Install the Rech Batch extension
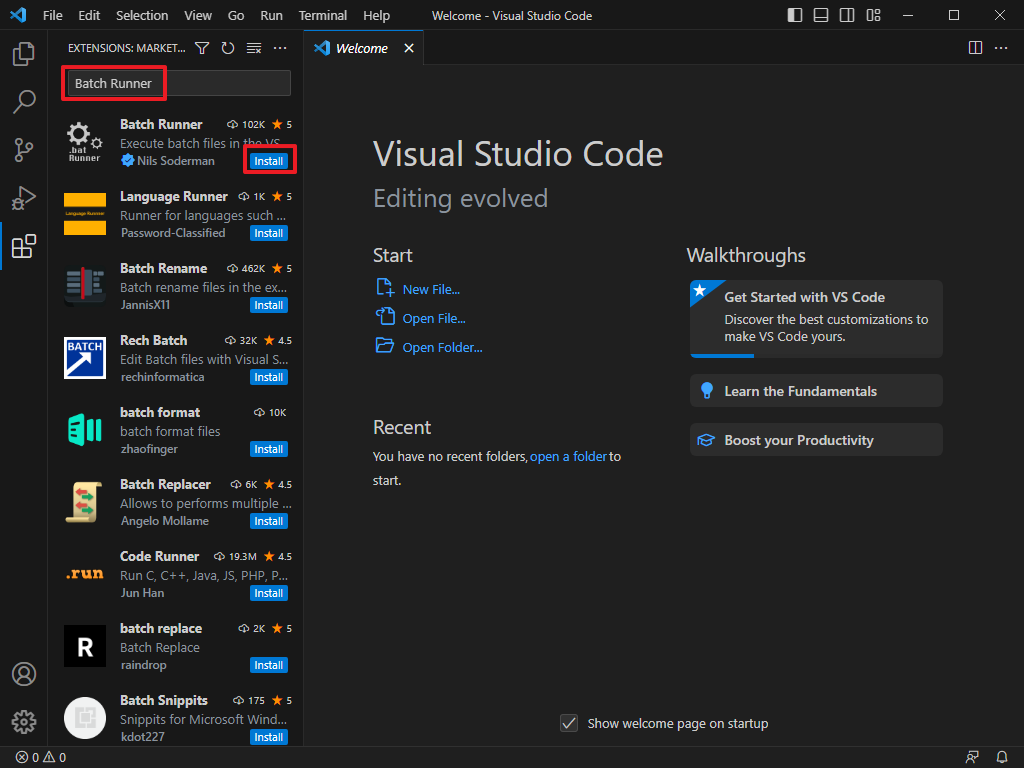The height and width of the screenshot is (768, 1024). coord(269,377)
